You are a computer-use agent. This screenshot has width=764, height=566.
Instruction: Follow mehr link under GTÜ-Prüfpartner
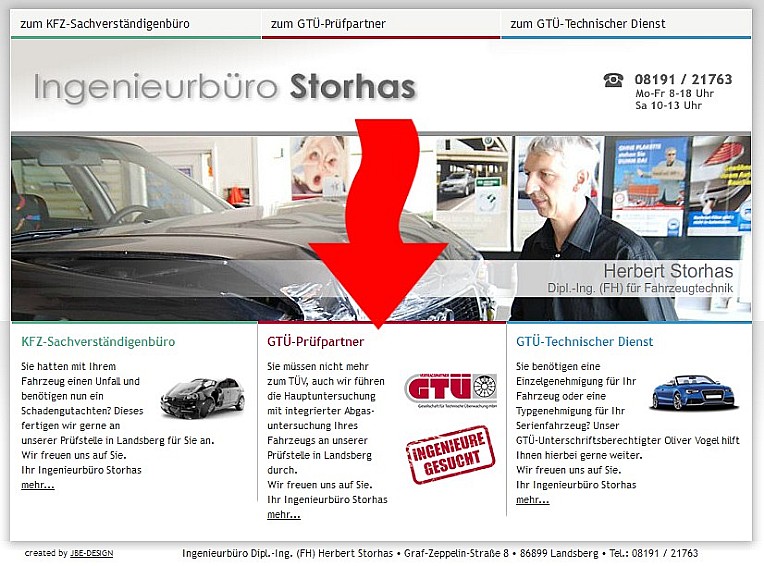point(284,514)
